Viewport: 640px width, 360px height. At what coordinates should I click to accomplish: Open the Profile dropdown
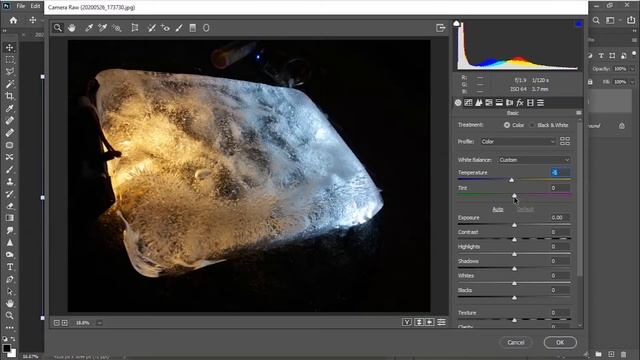tap(518, 142)
